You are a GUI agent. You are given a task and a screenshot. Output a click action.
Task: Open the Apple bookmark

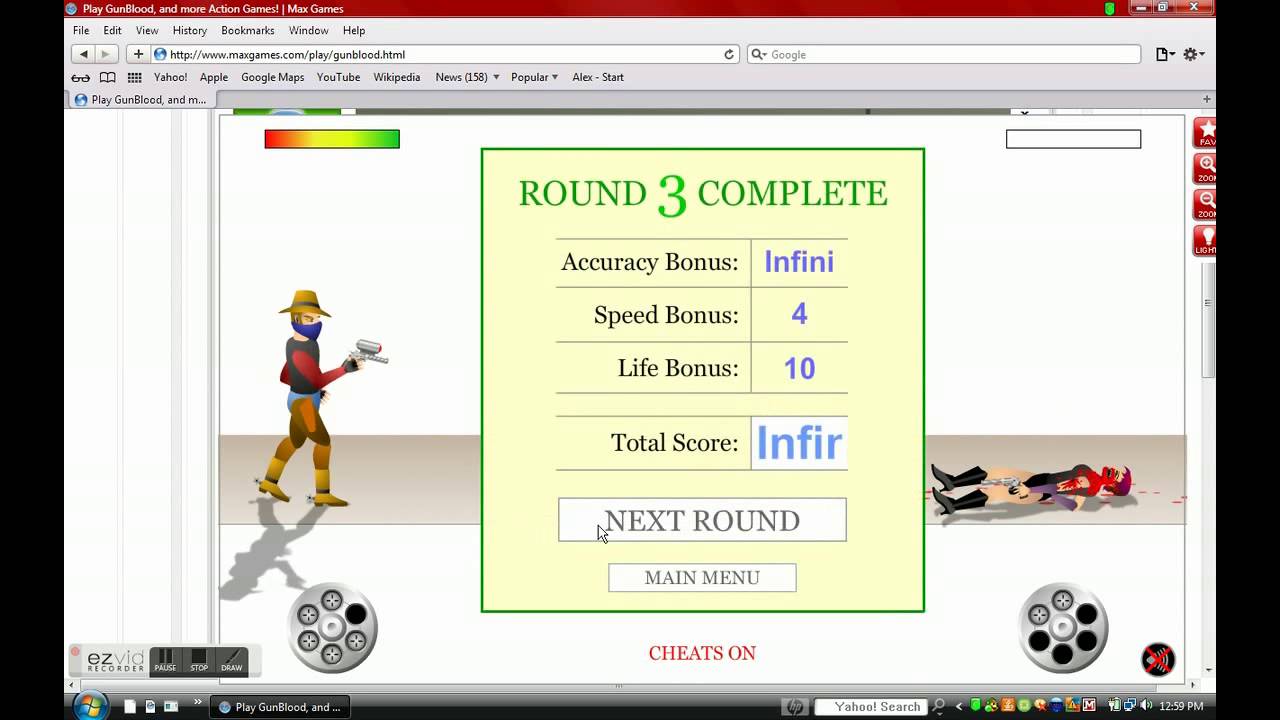(x=214, y=77)
